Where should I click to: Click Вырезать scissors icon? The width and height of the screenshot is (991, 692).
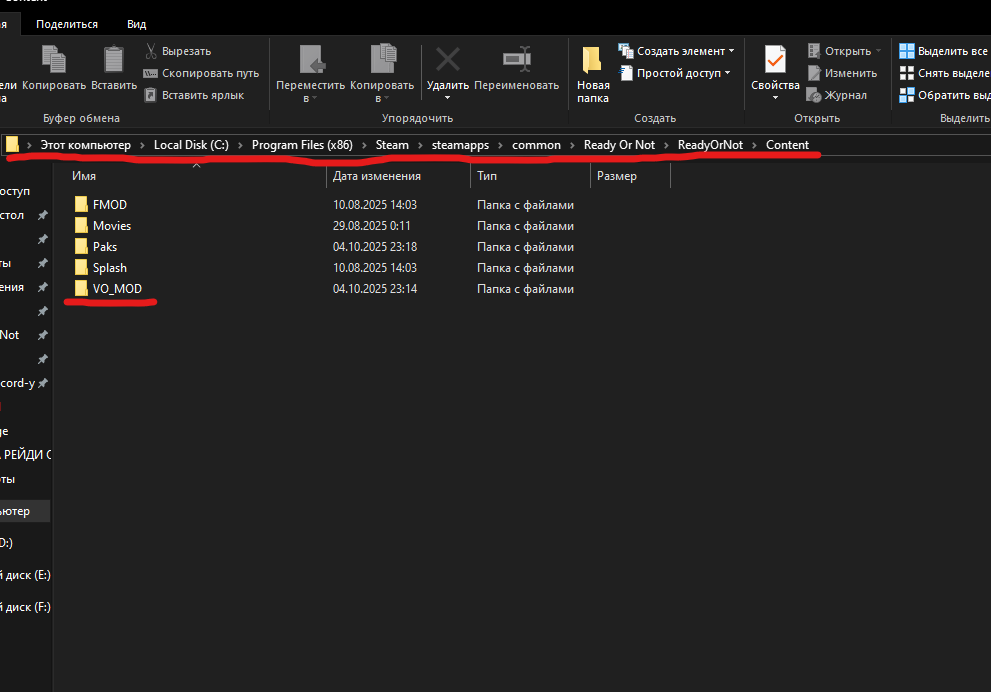point(151,51)
